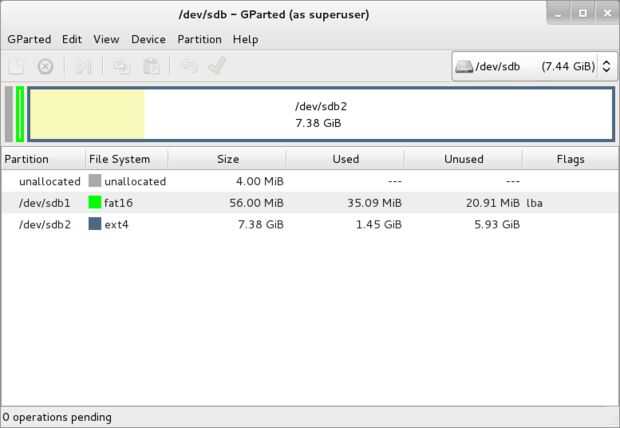Close the GParted window

[x=608, y=13]
